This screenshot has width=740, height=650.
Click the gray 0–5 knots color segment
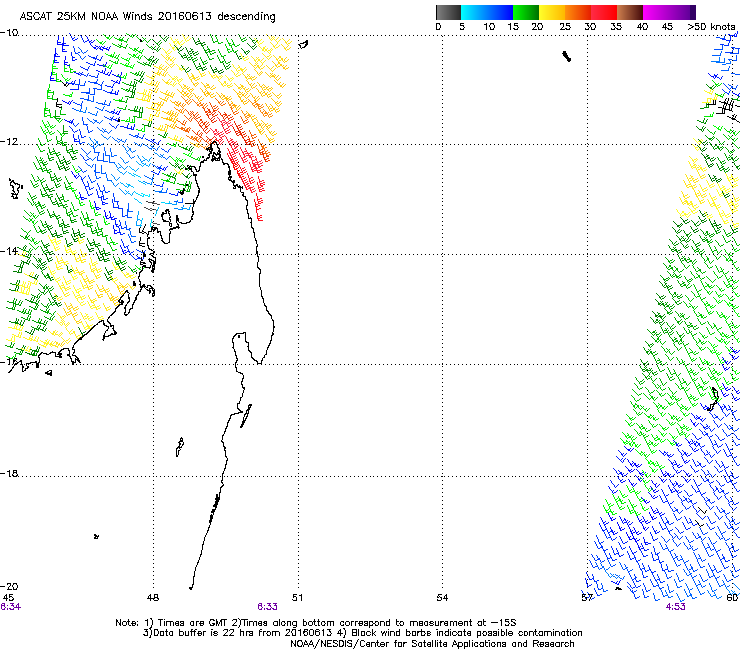[x=448, y=12]
